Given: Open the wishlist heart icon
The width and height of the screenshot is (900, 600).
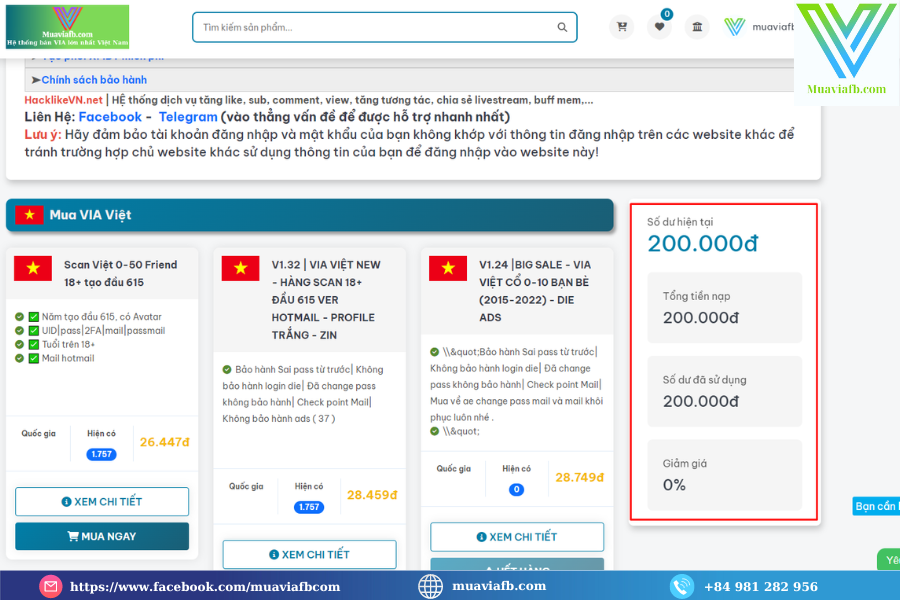Looking at the screenshot, I should (x=659, y=26).
